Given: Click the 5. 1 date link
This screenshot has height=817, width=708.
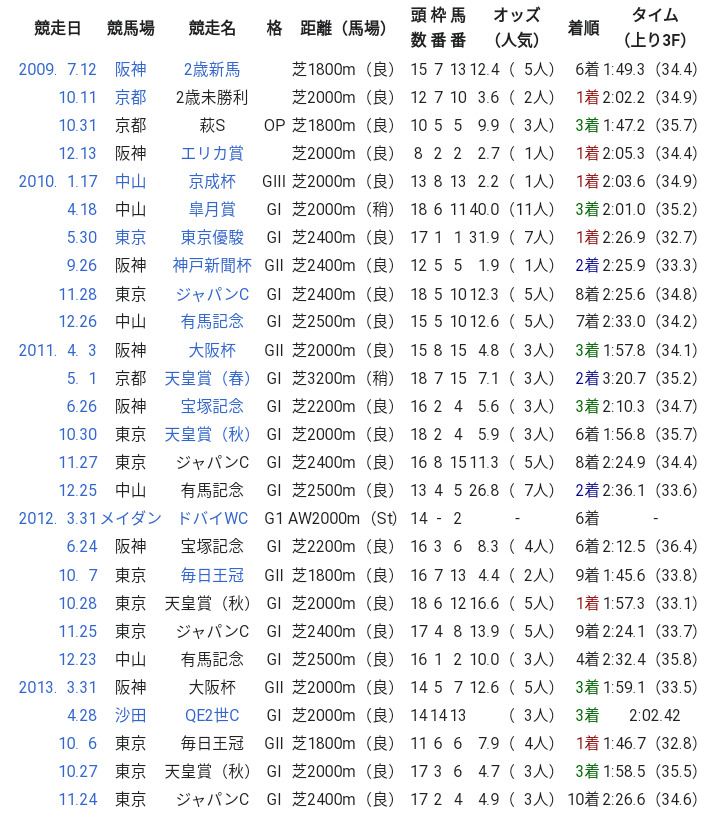Looking at the screenshot, I should [x=82, y=378].
